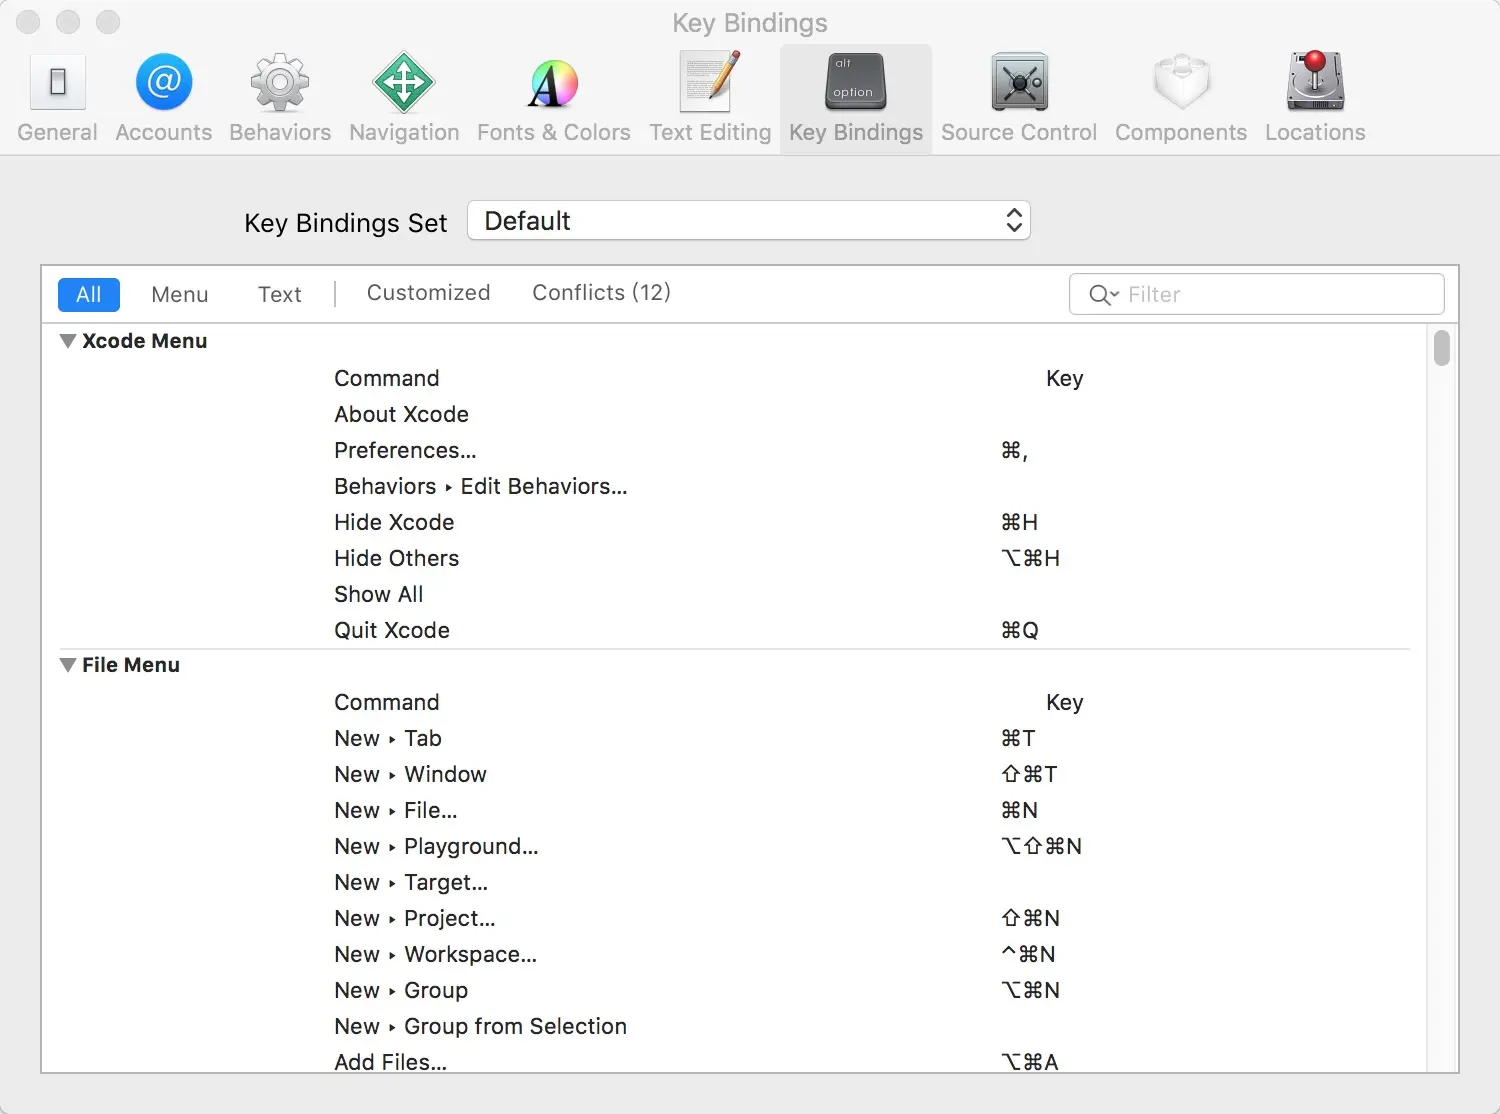The width and height of the screenshot is (1500, 1114).
Task: Select the About Xcode row
Action: tap(735, 414)
